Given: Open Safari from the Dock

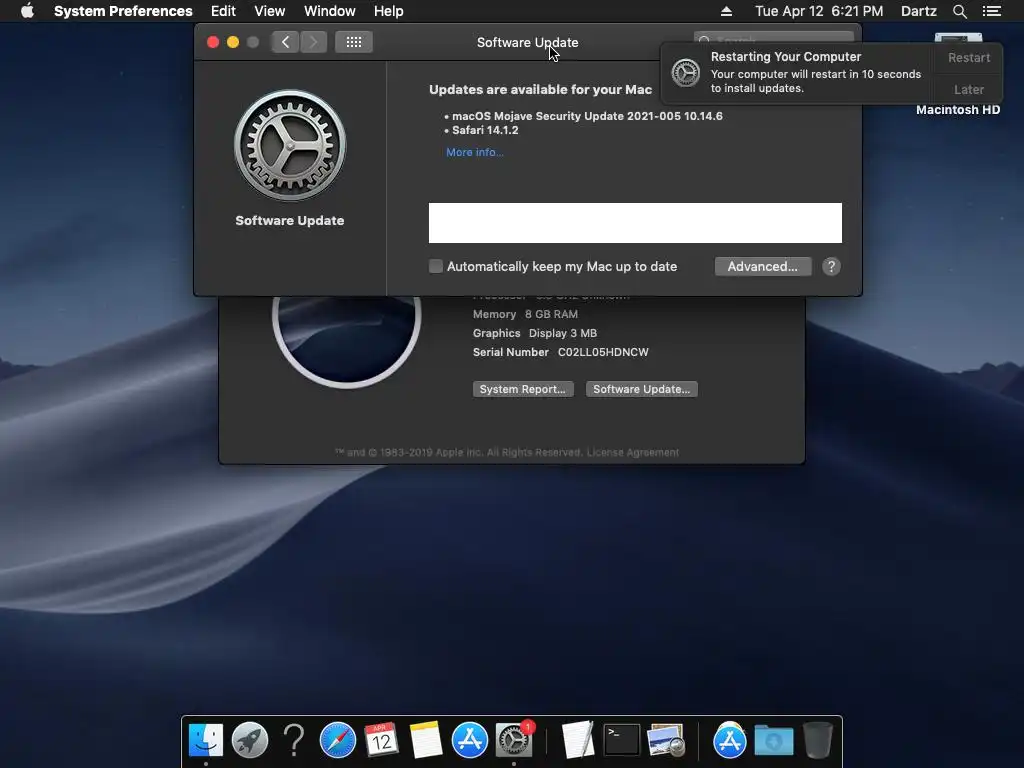Looking at the screenshot, I should click(338, 740).
